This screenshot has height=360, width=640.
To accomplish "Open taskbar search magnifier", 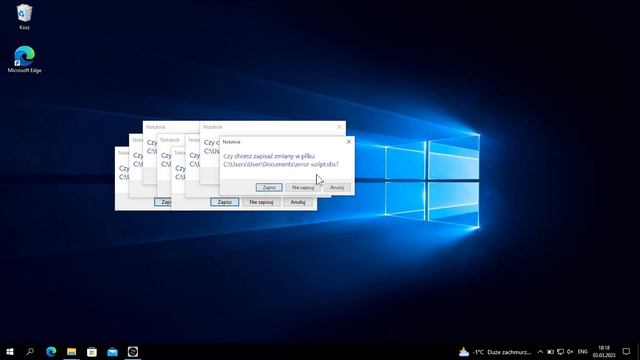I will tap(30, 351).
